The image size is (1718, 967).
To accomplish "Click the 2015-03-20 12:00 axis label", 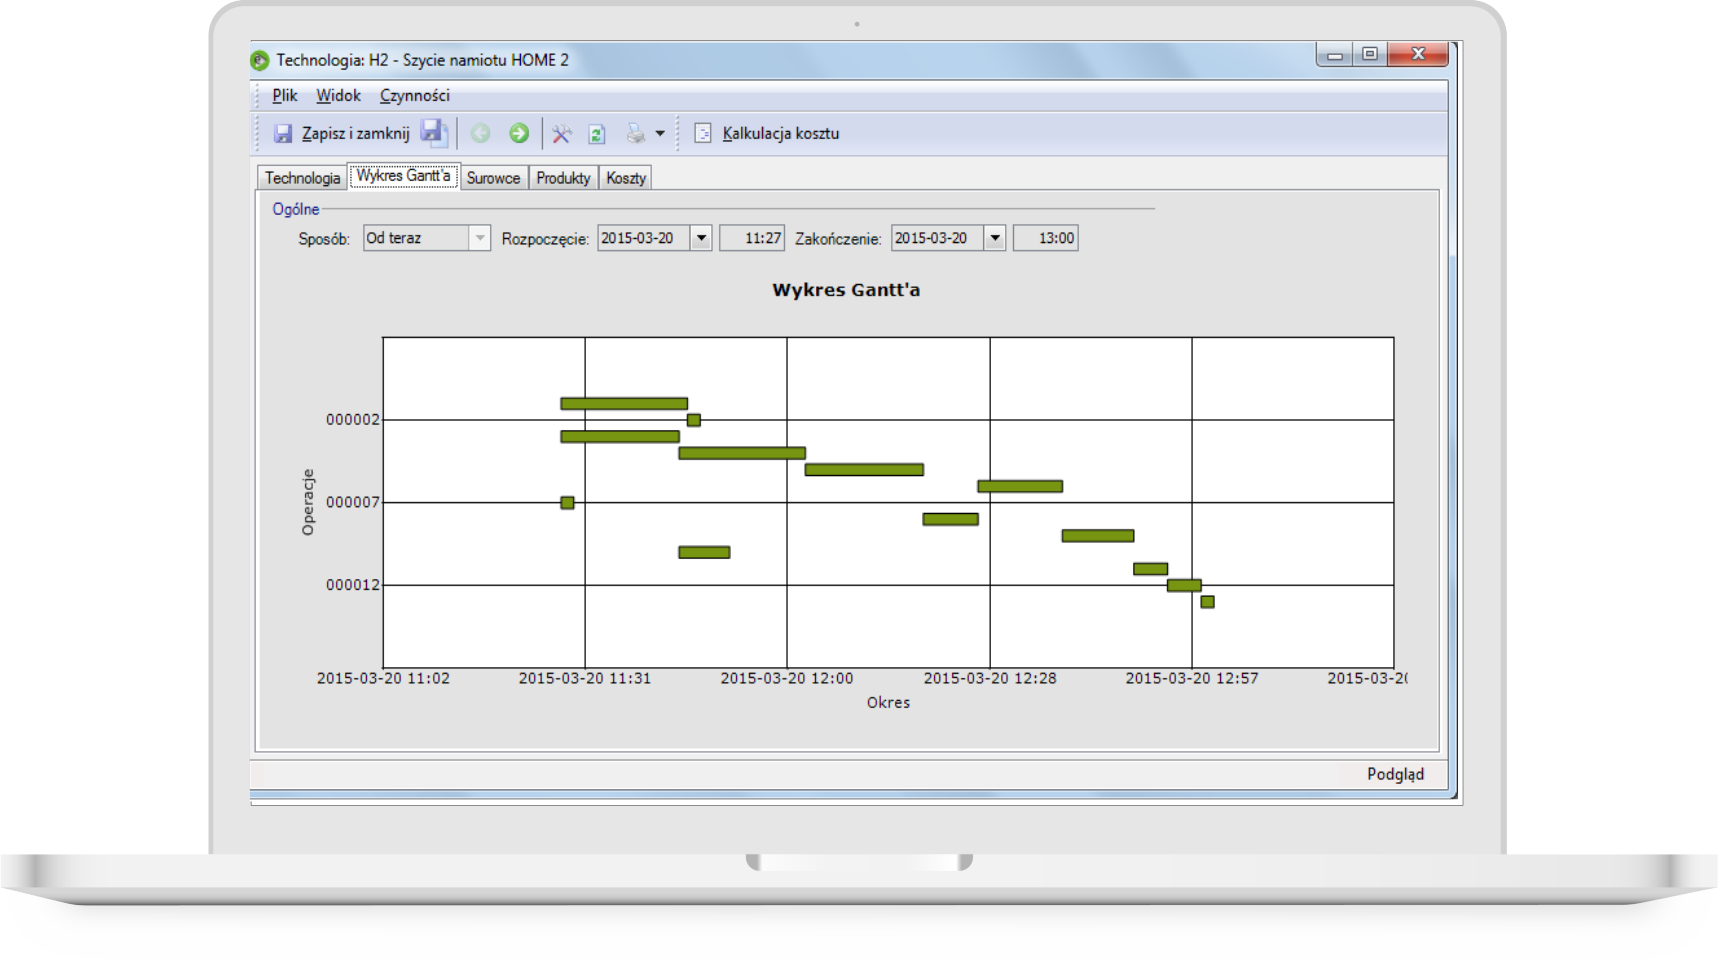I will (787, 678).
